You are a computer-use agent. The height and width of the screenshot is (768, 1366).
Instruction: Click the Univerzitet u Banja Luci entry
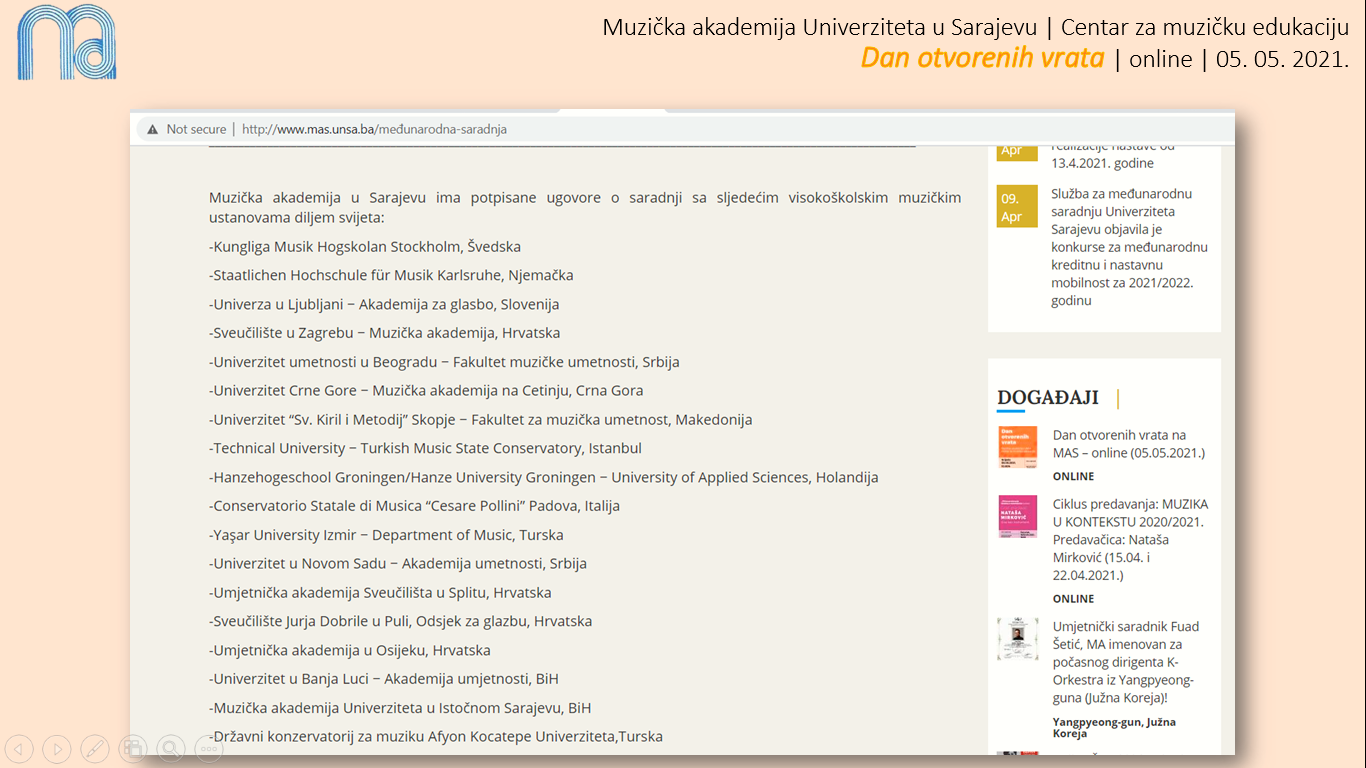pos(384,679)
